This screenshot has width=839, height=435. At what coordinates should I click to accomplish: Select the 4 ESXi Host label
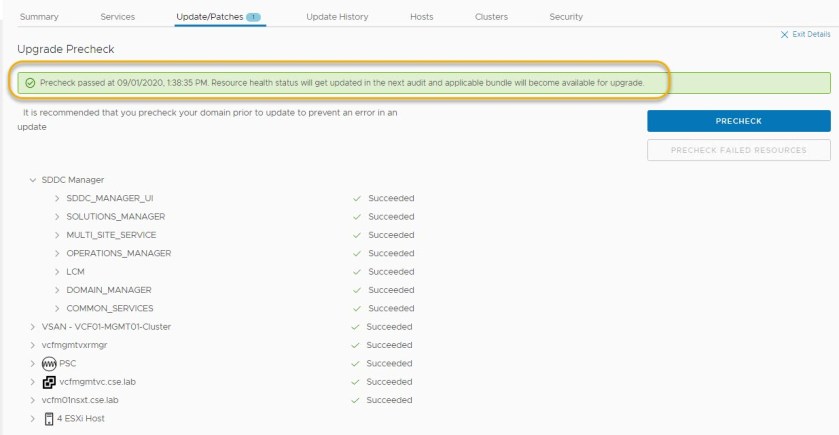point(81,418)
